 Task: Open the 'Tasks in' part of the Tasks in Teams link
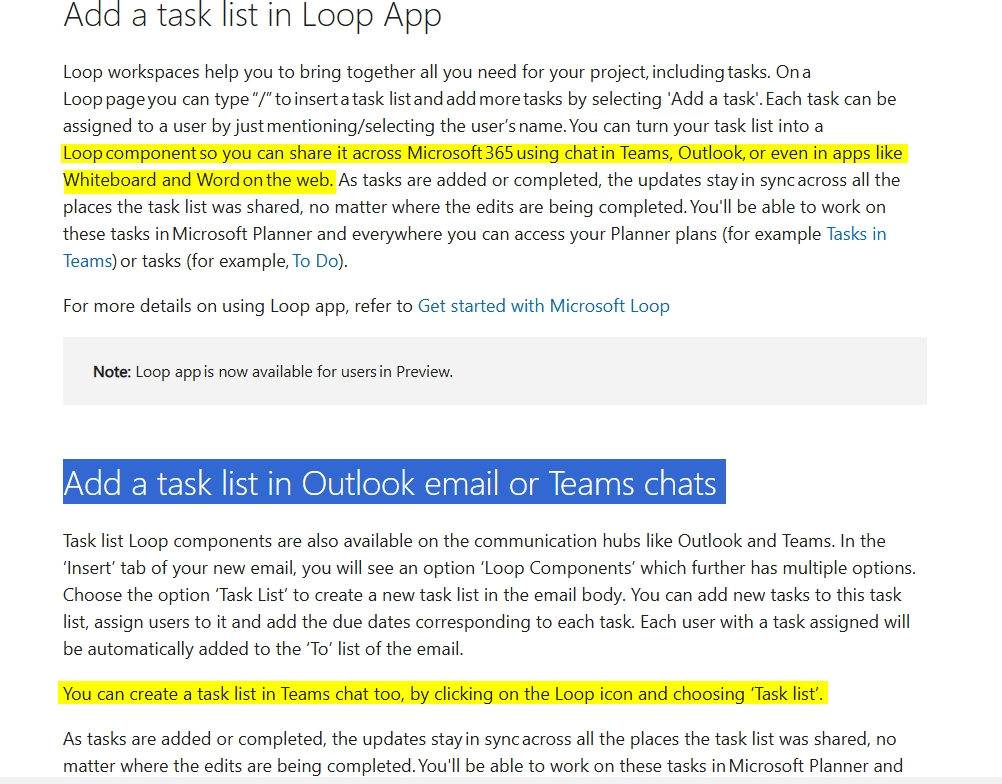856,234
